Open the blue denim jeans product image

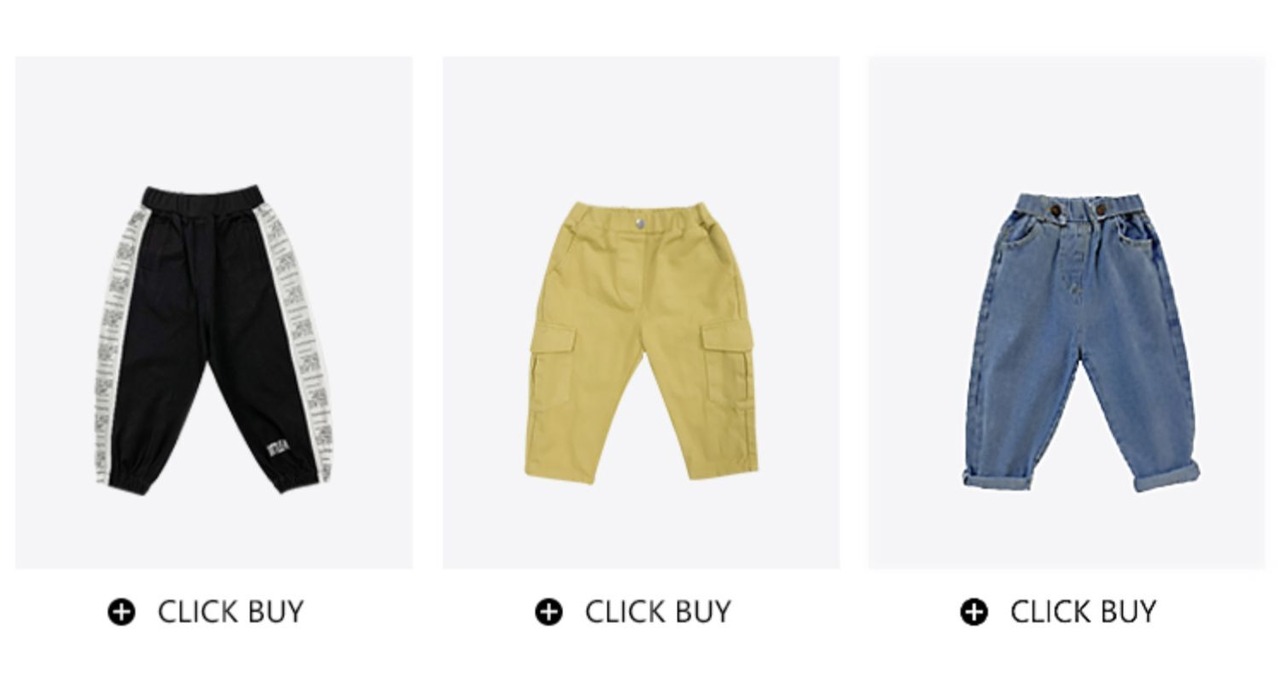pos(1066,313)
